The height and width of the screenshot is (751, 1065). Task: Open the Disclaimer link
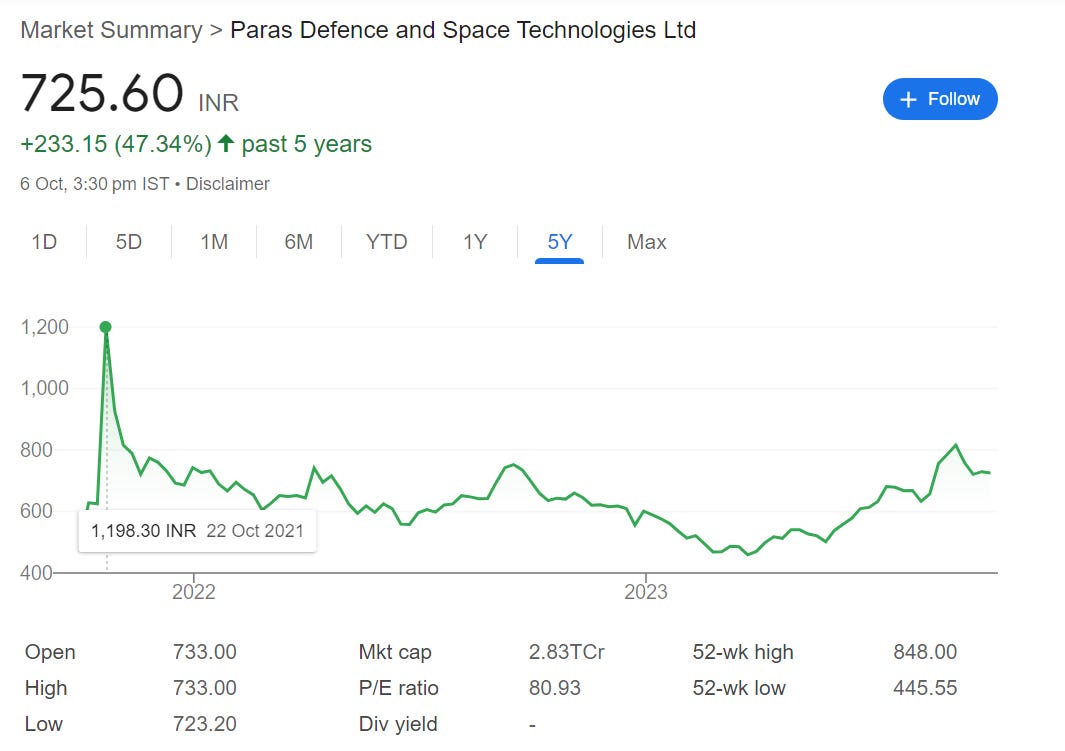(228, 184)
